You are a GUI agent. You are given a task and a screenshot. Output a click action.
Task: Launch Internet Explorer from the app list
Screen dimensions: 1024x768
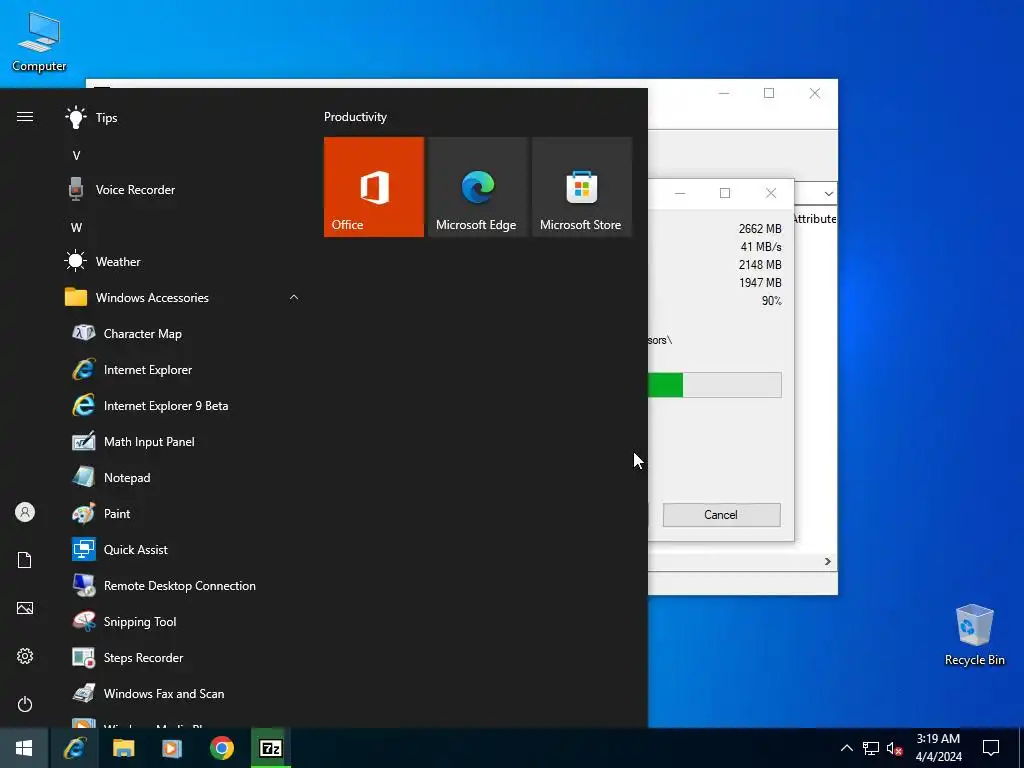183,370
